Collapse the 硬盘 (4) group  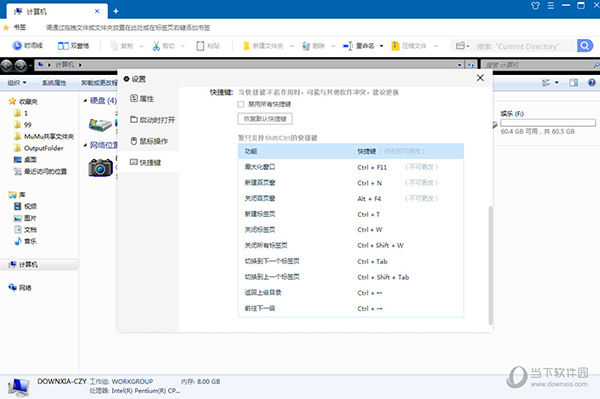[x=85, y=101]
